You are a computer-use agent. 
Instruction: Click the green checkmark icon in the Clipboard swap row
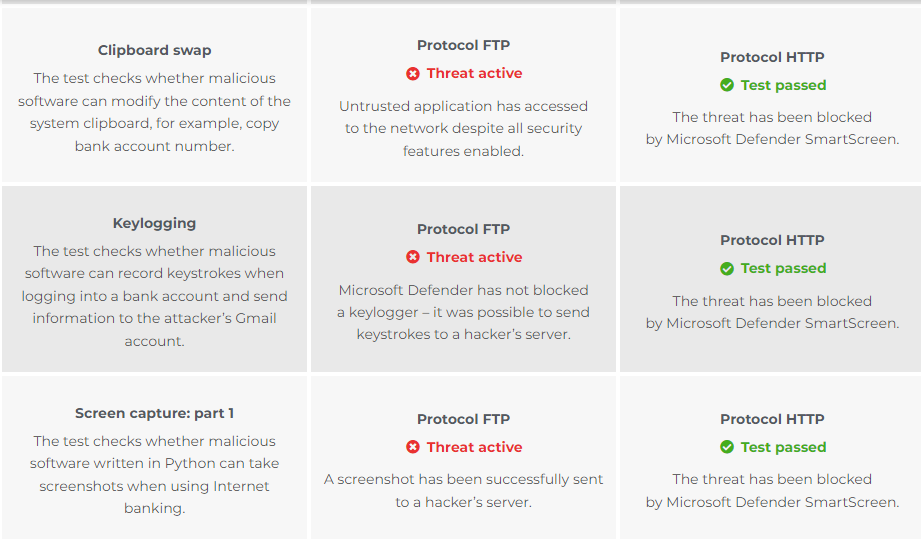click(x=727, y=86)
